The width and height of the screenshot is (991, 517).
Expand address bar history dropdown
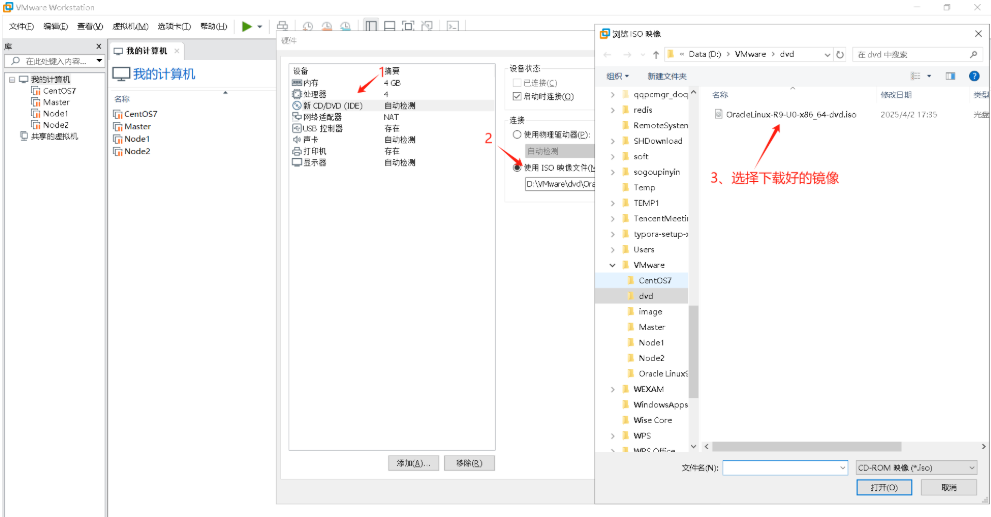click(x=827, y=55)
